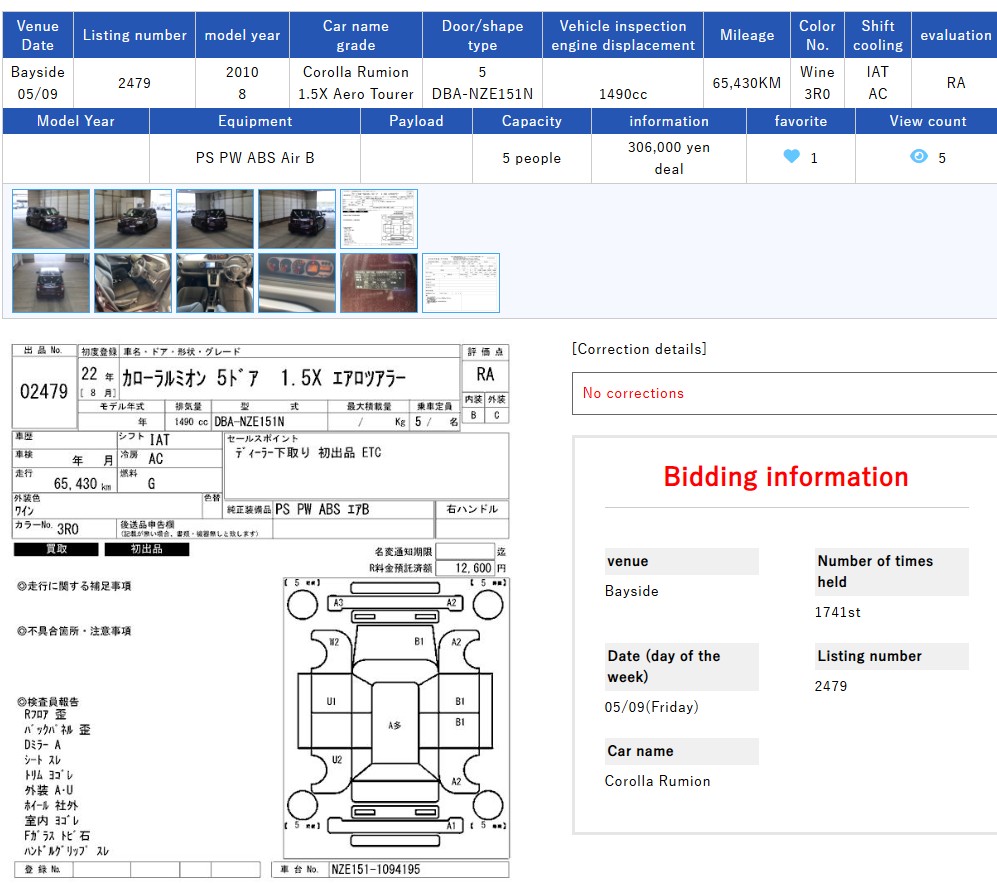This screenshot has height=883, width=997.
Task: Select 'Bayside' under venue in bidding info
Action: pyautogui.click(x=631, y=591)
